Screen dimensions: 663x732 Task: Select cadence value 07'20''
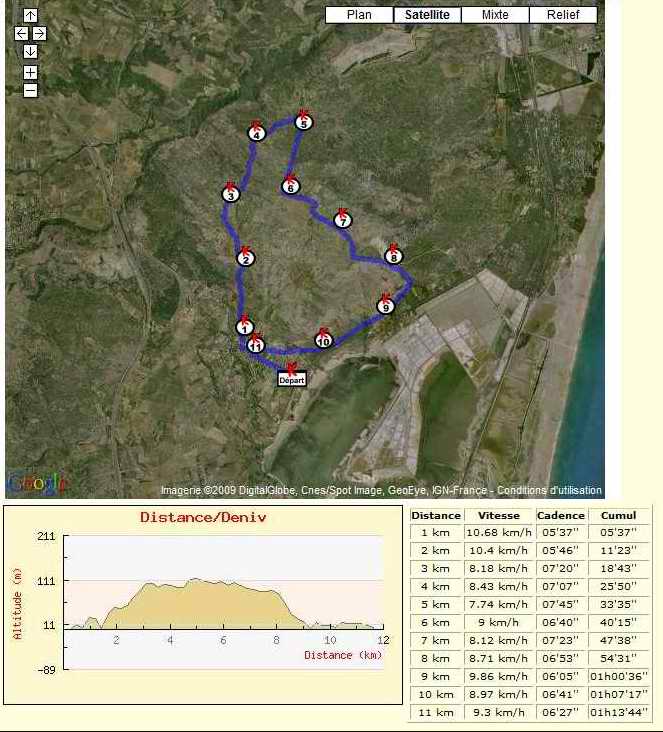561,569
